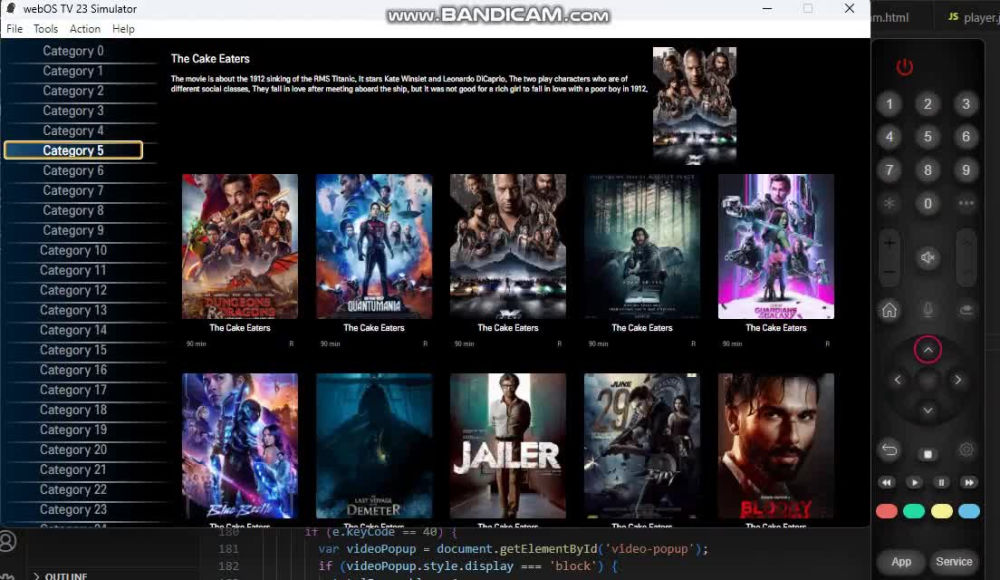The image size is (1000, 580).
Task: Click the input source icon on remote
Action: [966, 311]
